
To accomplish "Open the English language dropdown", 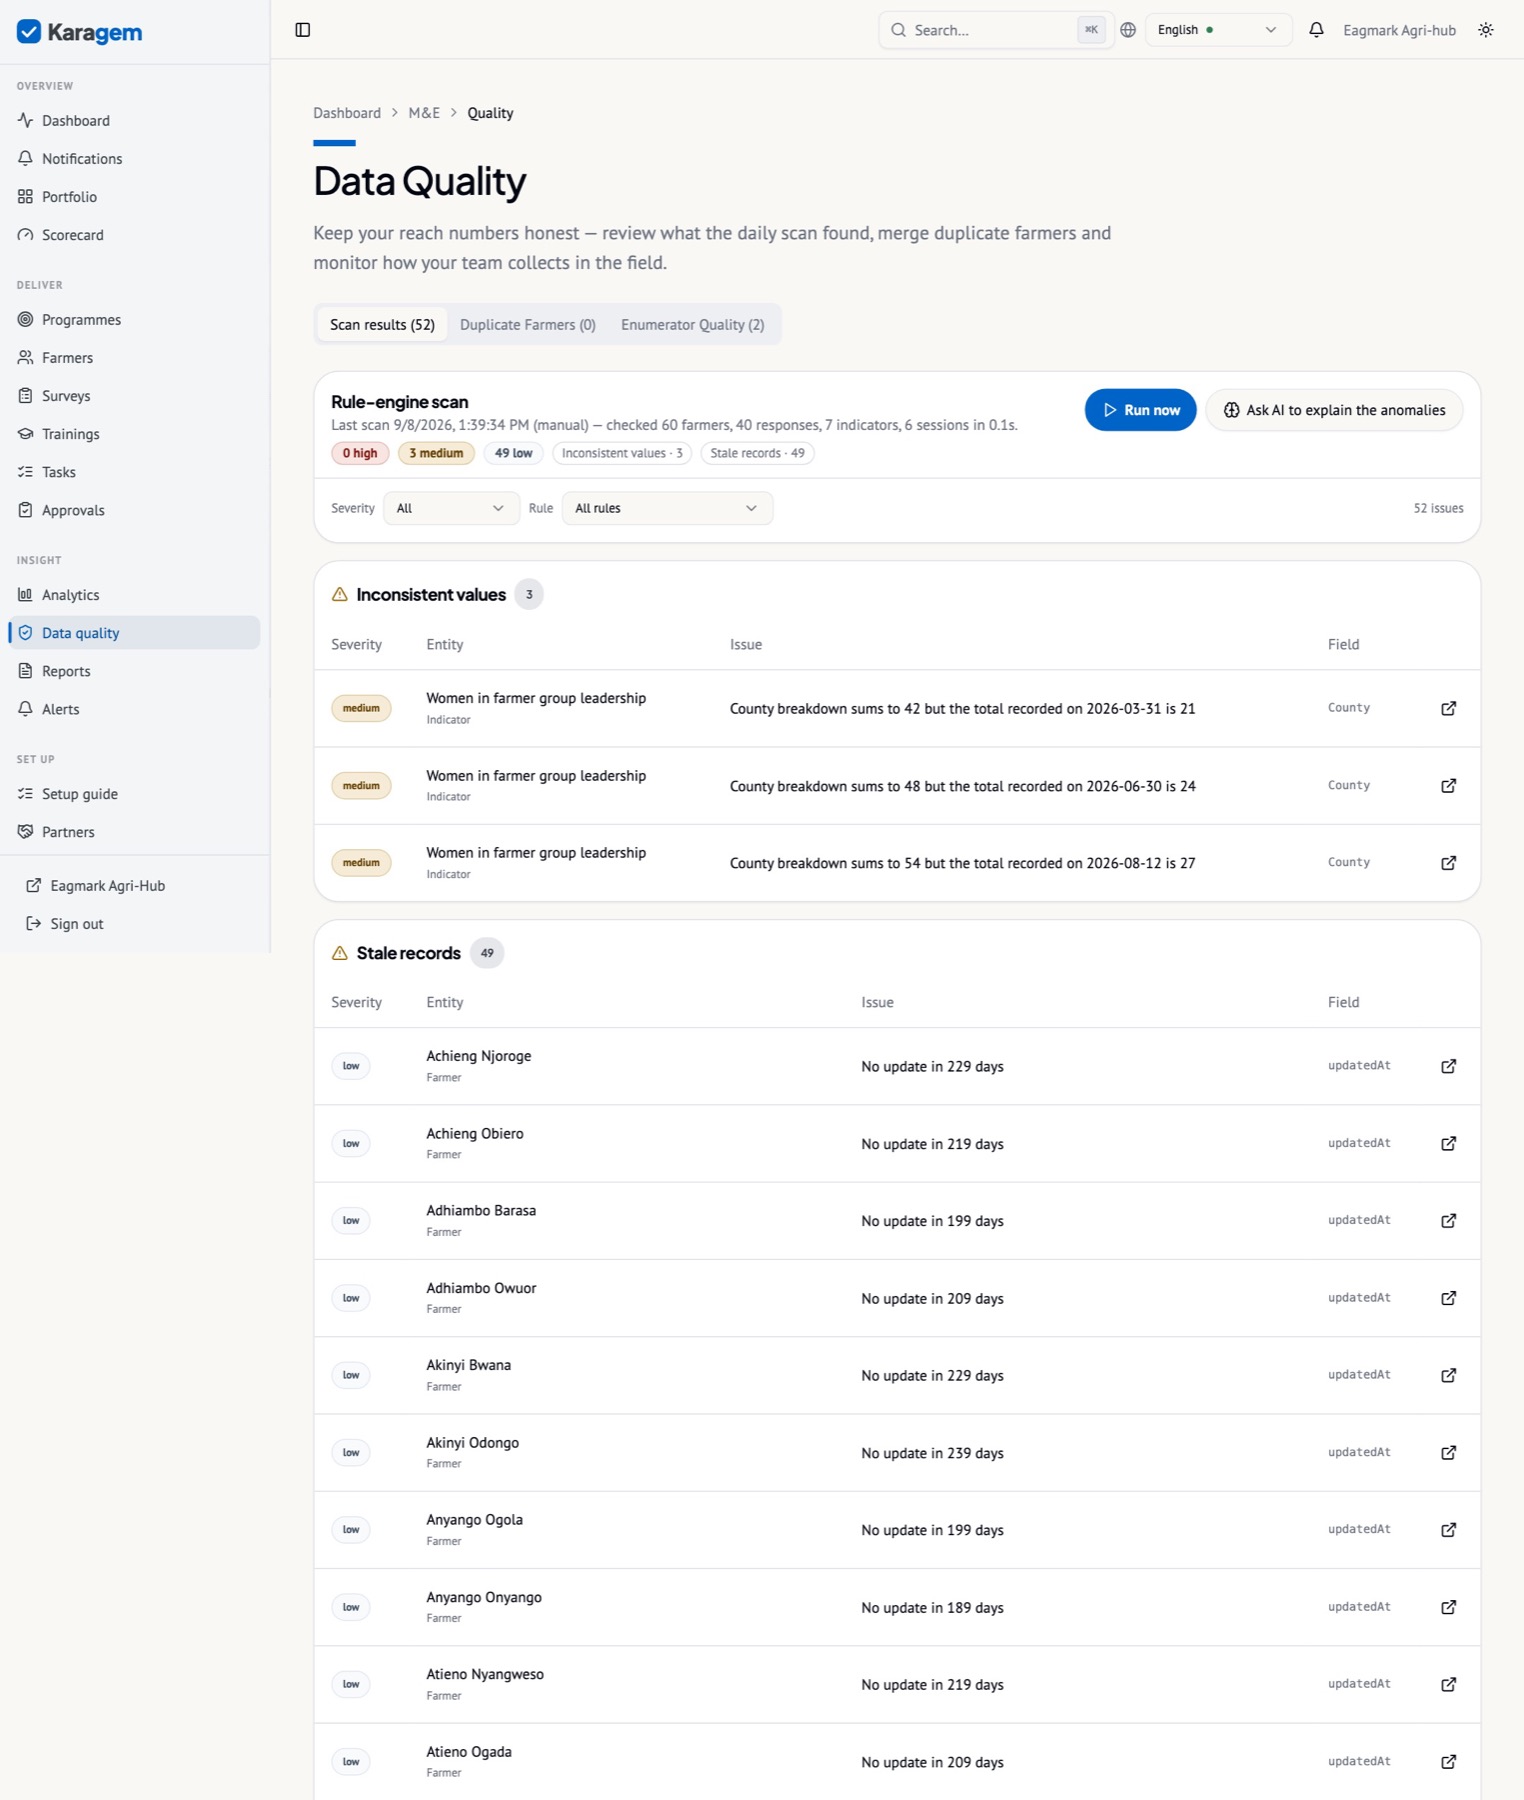I will [x=1218, y=30].
